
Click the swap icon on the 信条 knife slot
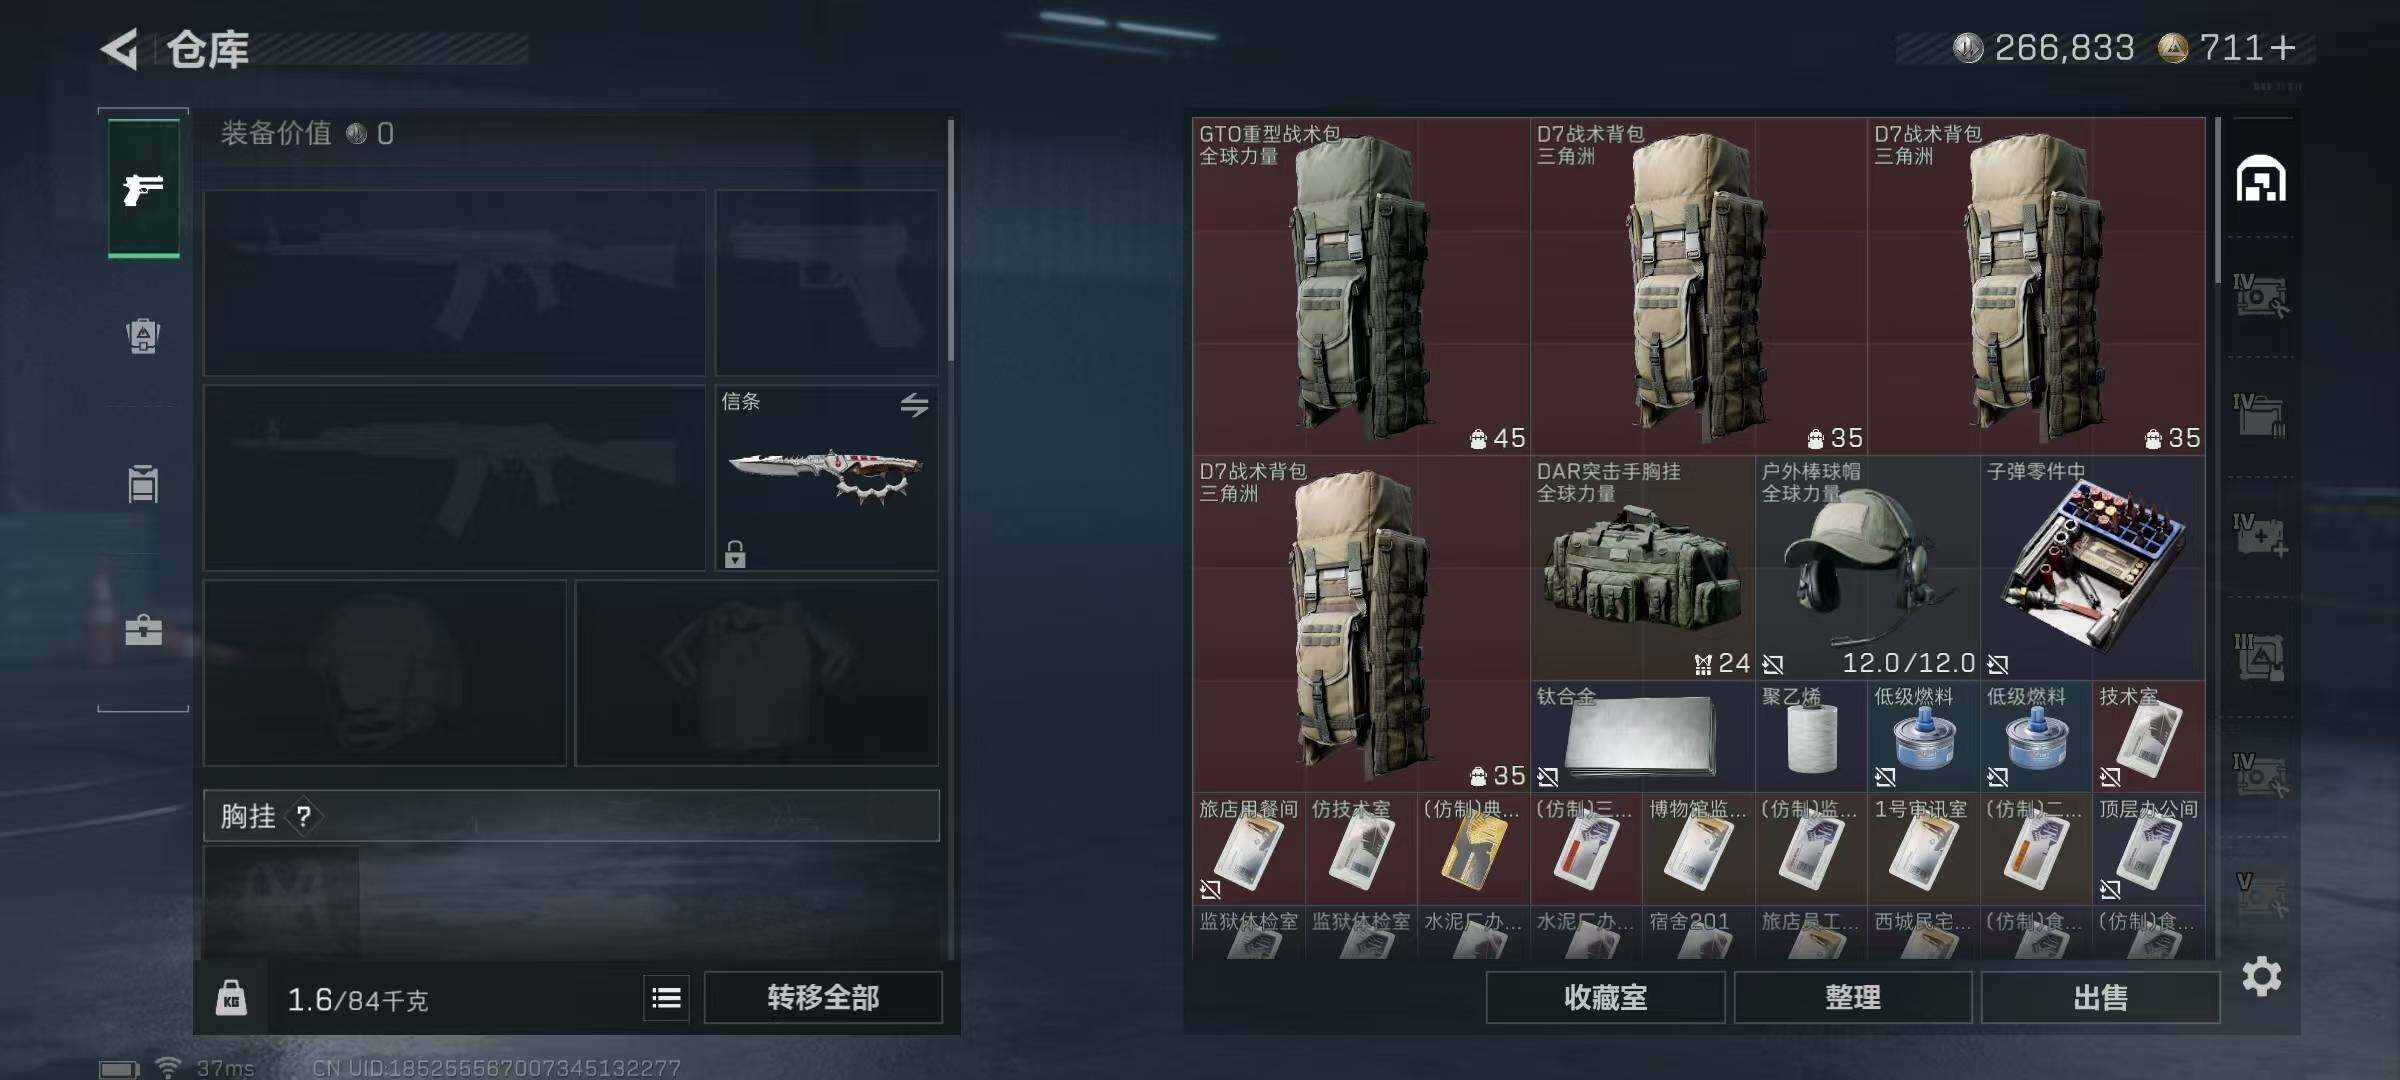click(914, 405)
